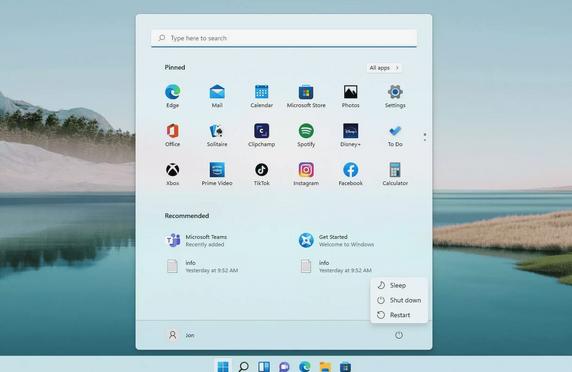The width and height of the screenshot is (572, 372).
Task: Expand the All apps list
Action: 384,68
